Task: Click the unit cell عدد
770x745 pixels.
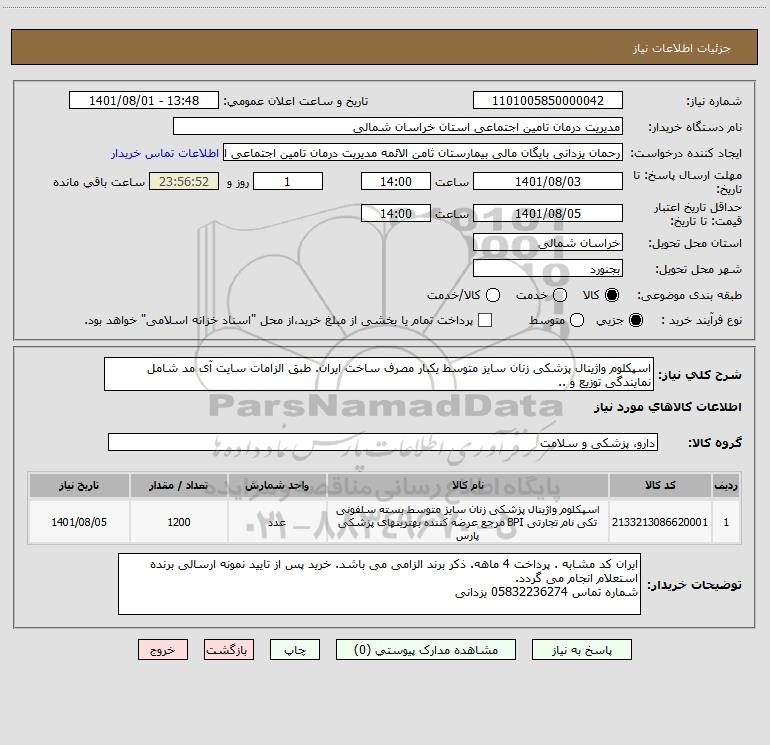Action: (x=277, y=522)
